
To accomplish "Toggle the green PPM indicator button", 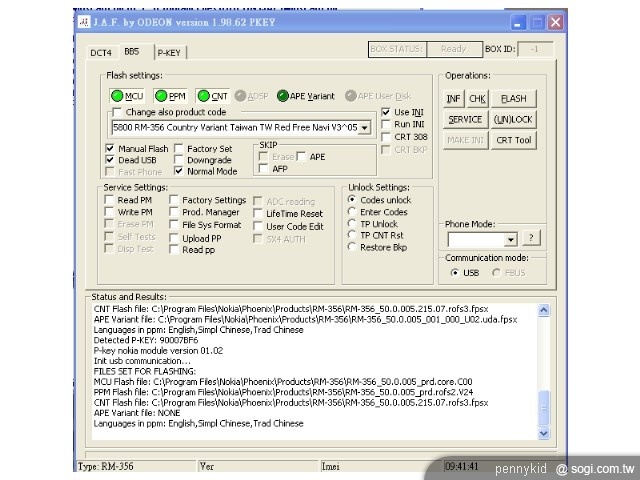I will (x=170, y=96).
